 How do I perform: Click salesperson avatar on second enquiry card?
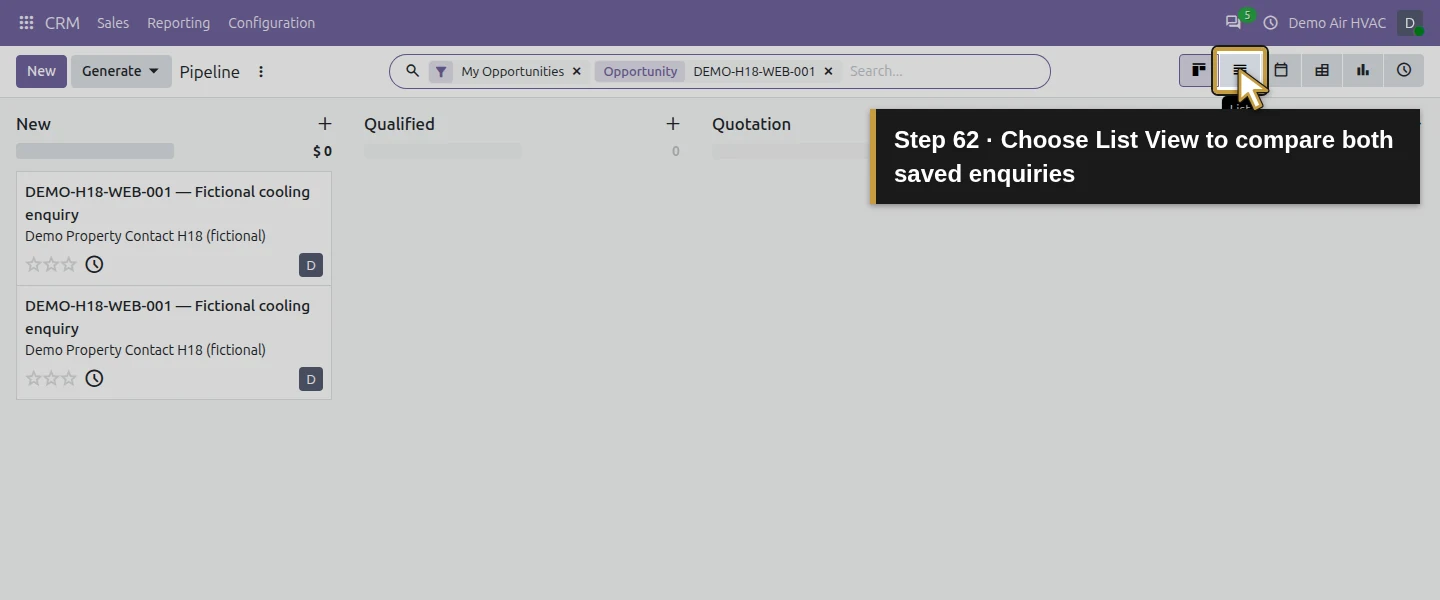pyautogui.click(x=311, y=379)
